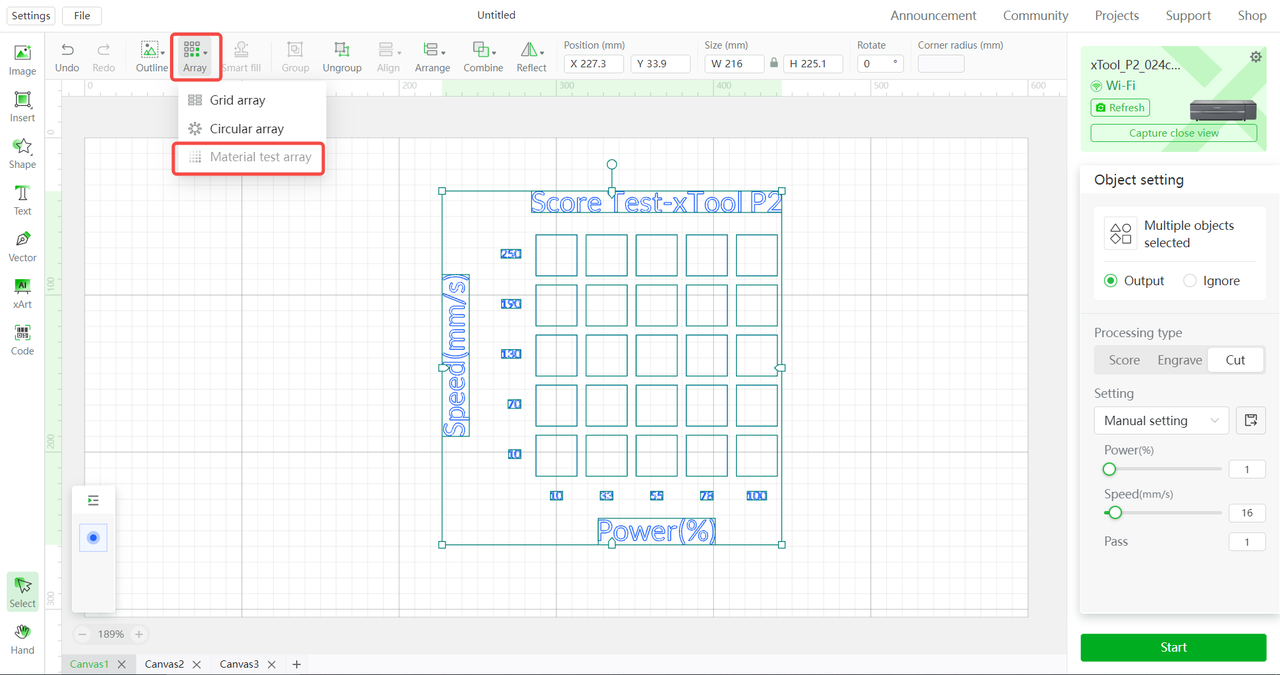Click the Power percentage input field
This screenshot has width=1280, height=675.
[1247, 470]
